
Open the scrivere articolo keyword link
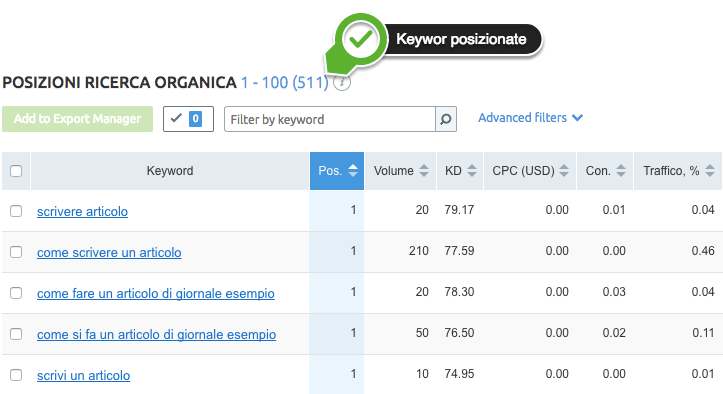pos(83,211)
